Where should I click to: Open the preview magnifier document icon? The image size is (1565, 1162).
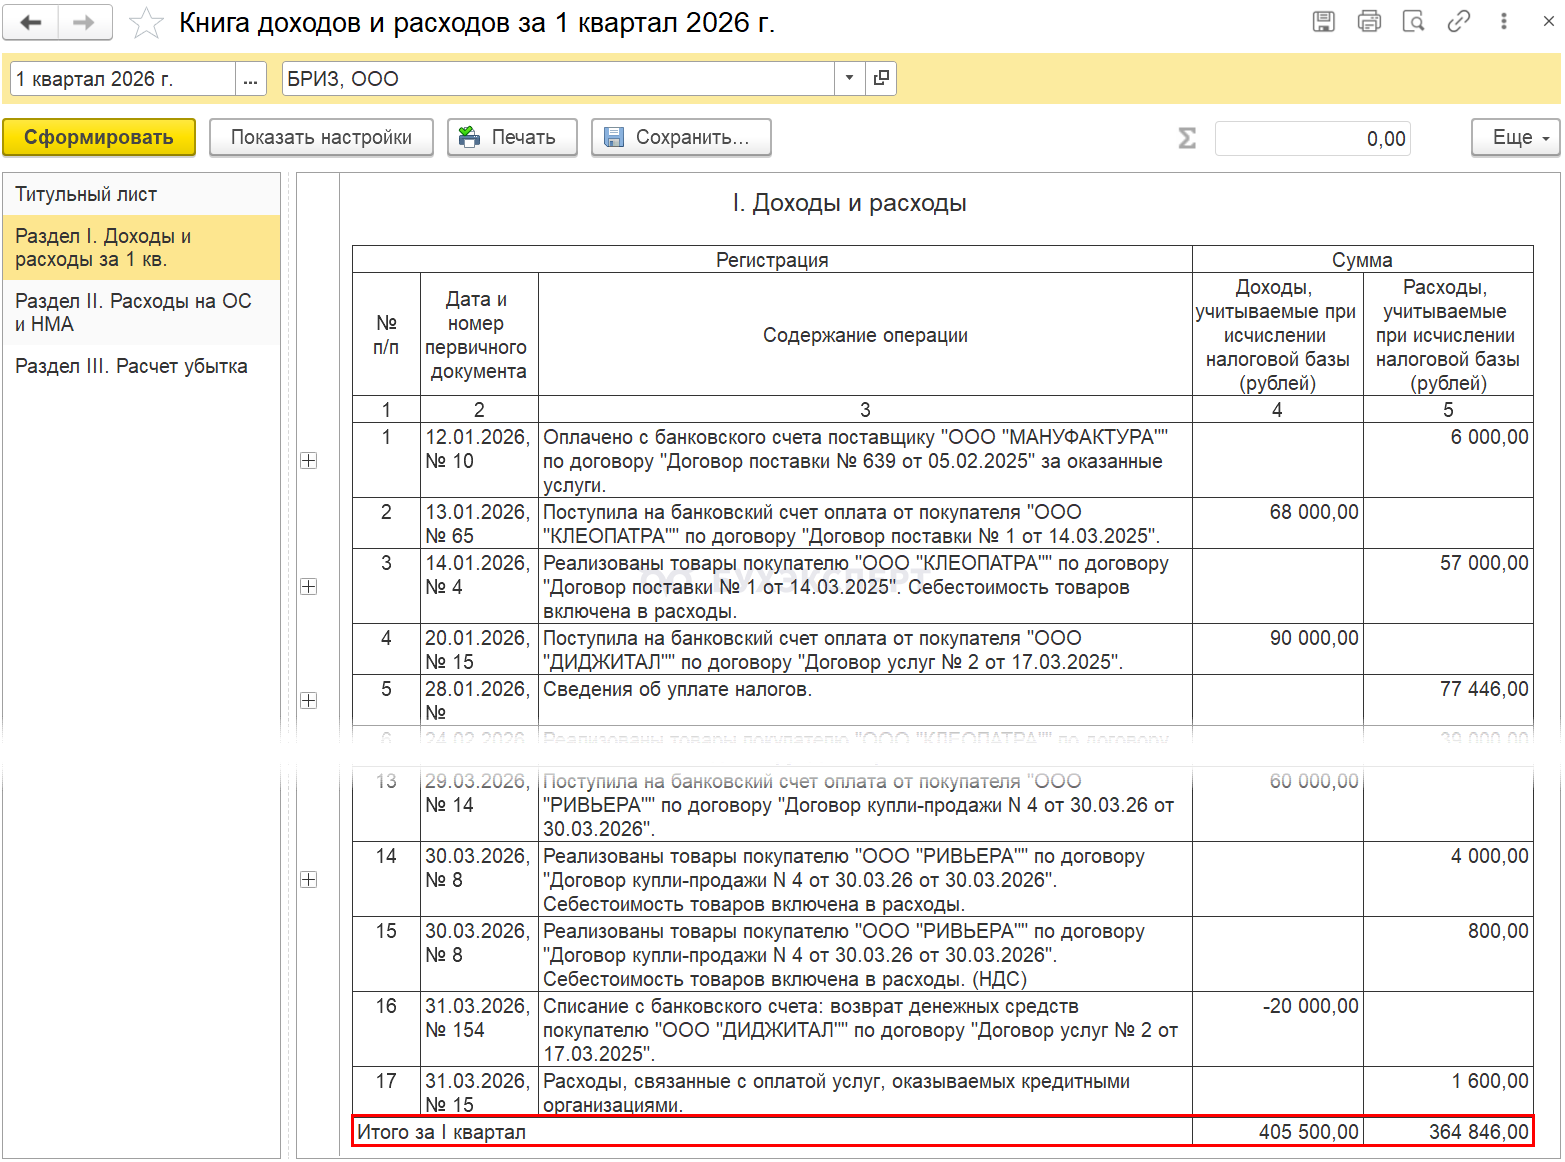tap(1413, 21)
